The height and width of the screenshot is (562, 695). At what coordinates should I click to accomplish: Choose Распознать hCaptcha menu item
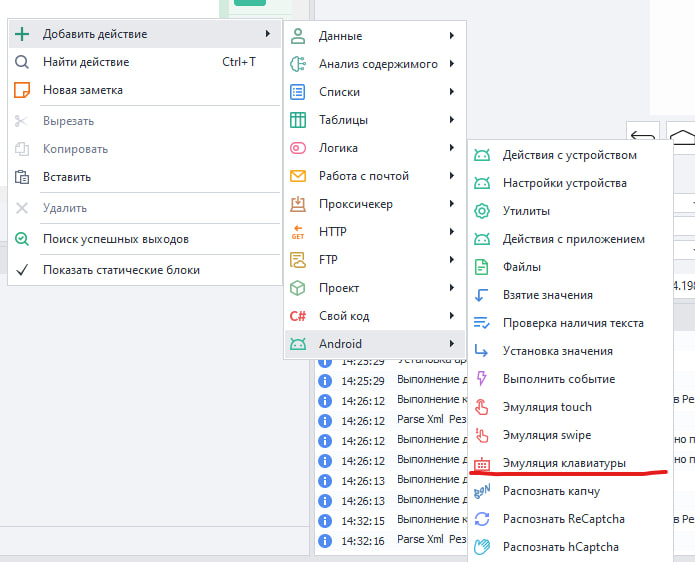pyautogui.click(x=570, y=547)
